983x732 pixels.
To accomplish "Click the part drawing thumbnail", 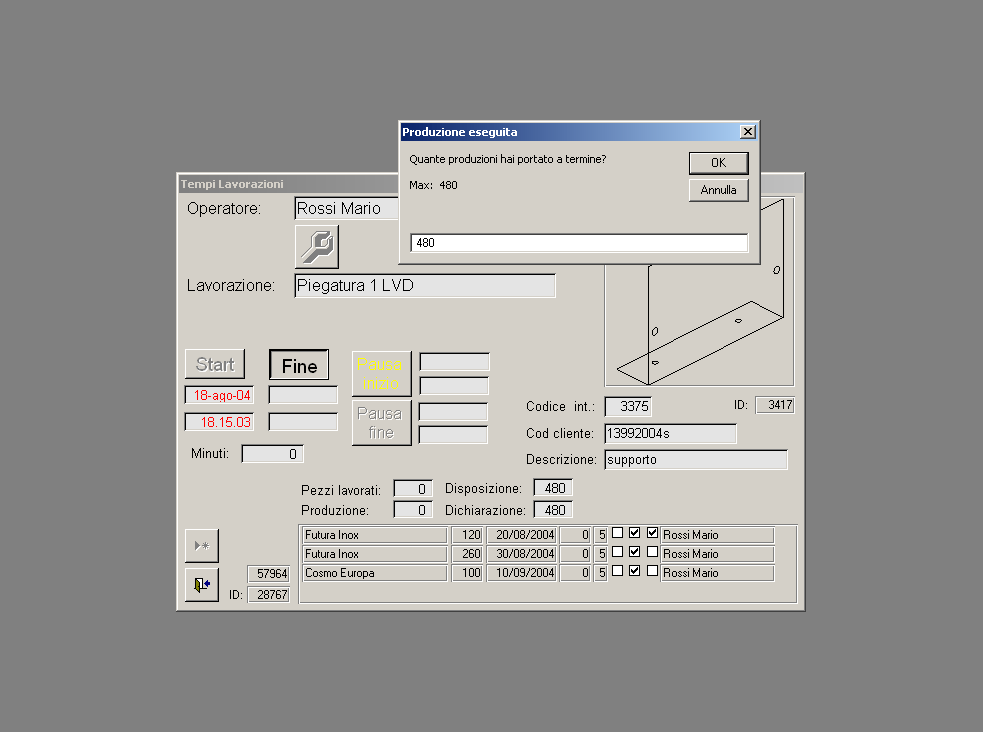I will [x=700, y=325].
